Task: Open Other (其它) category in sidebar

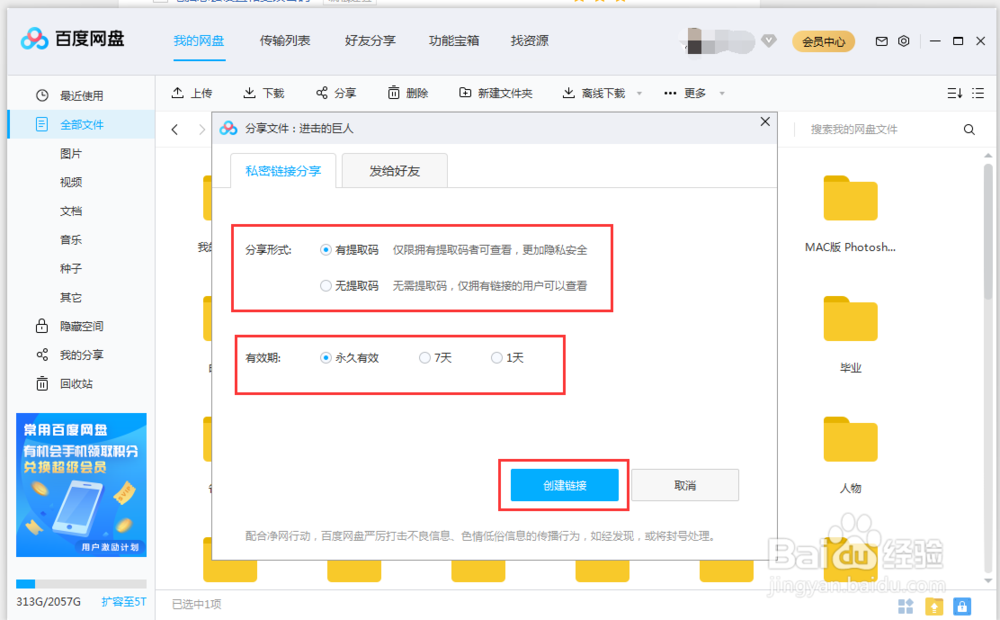Action: point(71,297)
